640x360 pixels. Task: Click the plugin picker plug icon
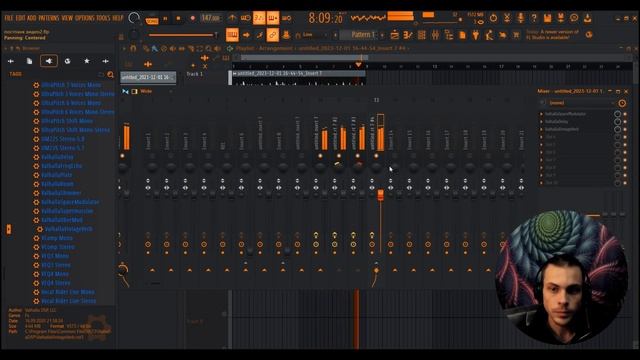click(476, 35)
